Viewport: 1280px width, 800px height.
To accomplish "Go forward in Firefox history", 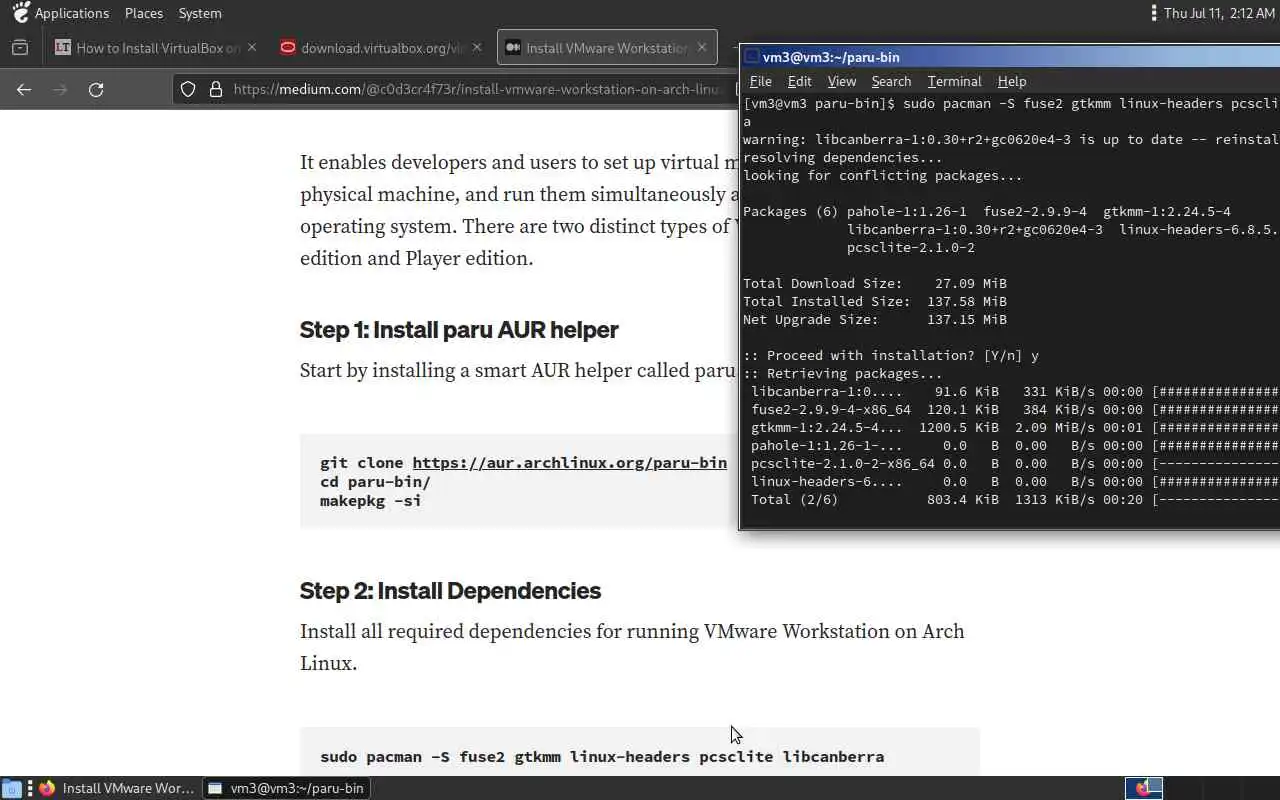I will (x=60, y=89).
